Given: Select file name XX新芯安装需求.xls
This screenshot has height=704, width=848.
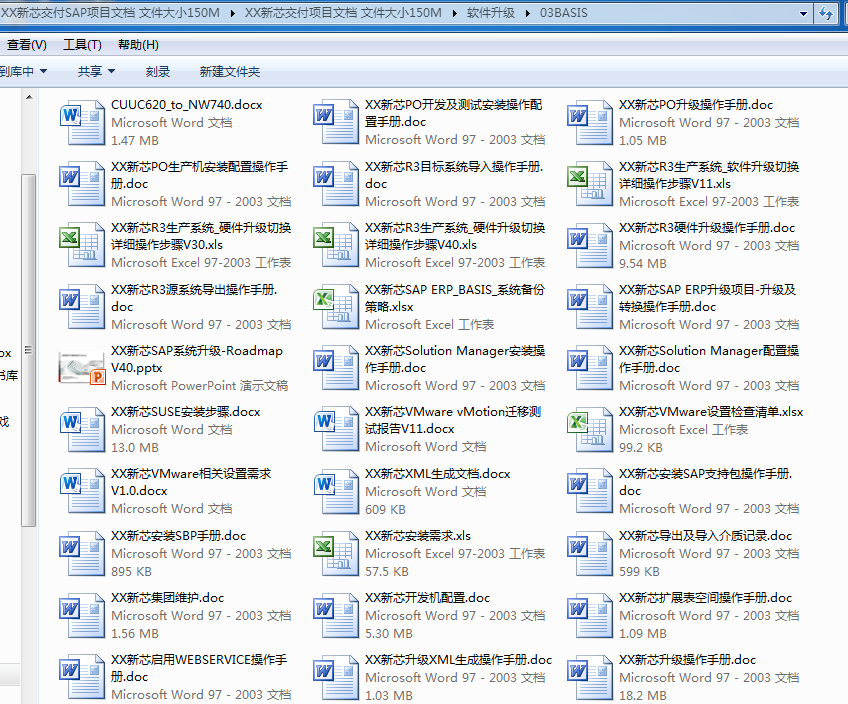Looking at the screenshot, I should tap(418, 536).
